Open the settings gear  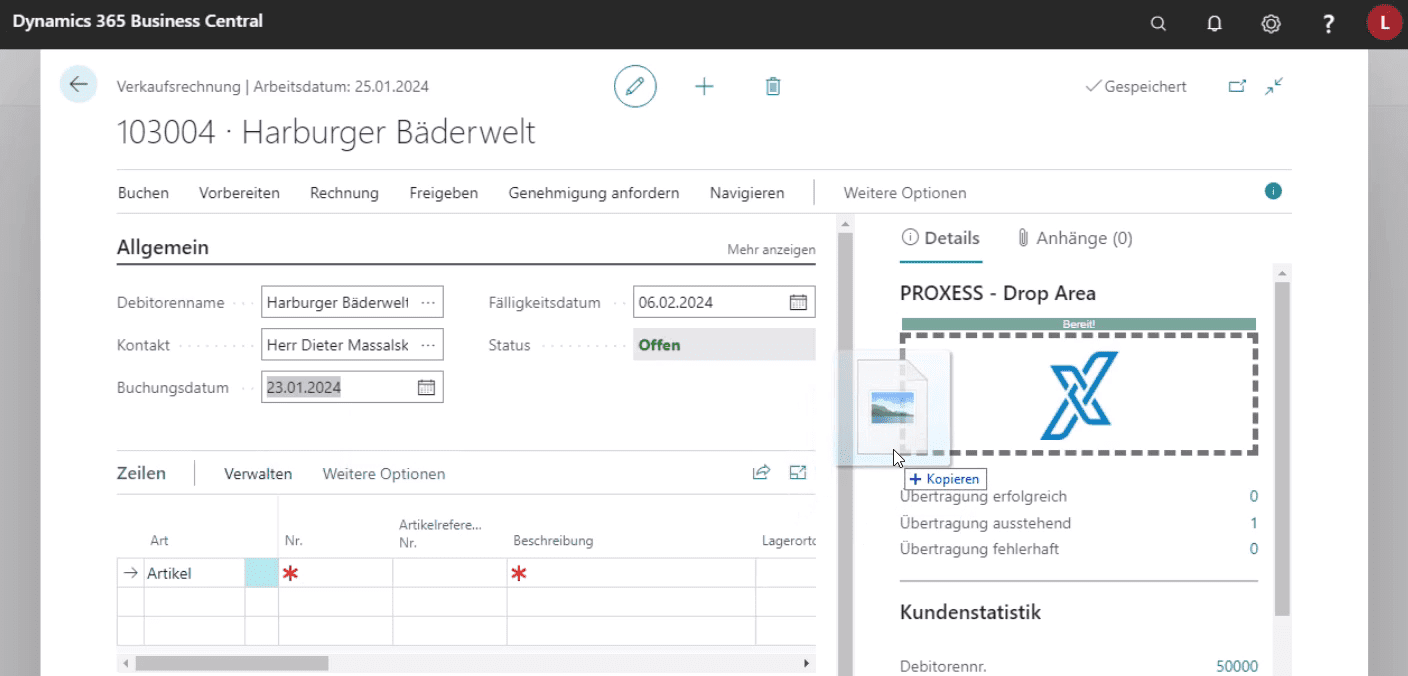(x=1271, y=24)
